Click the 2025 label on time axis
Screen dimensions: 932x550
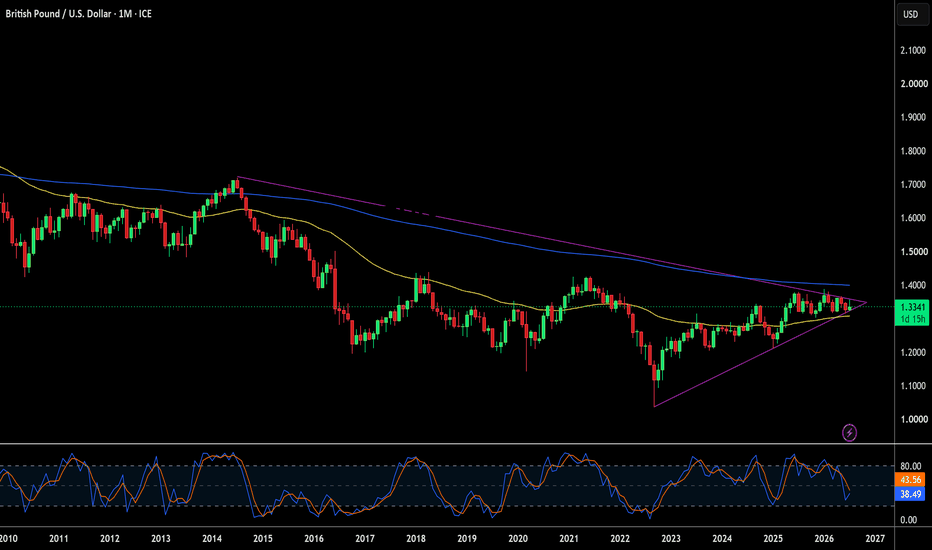(x=773, y=539)
